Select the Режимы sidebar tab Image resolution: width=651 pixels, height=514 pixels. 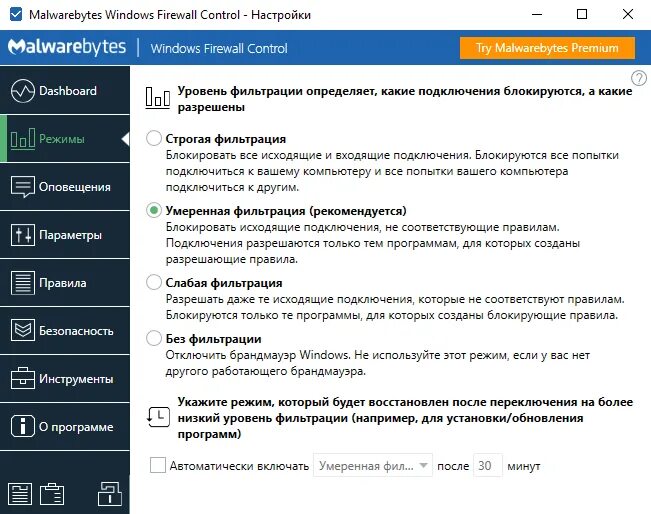(x=65, y=139)
